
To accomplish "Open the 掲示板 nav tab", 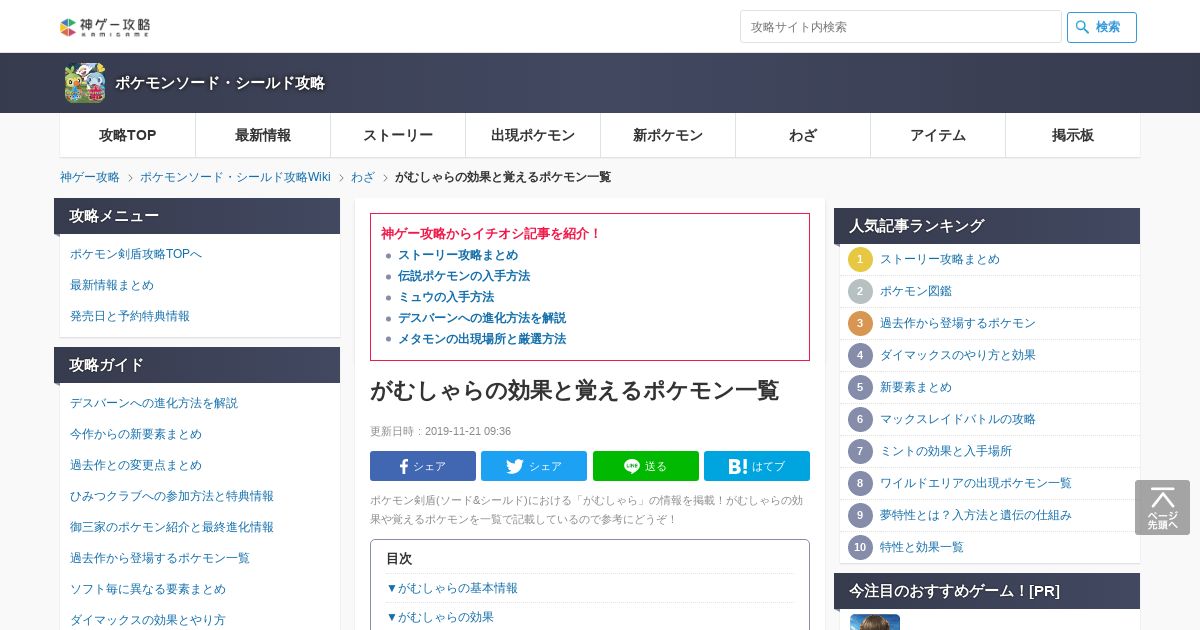I will [x=1073, y=135].
